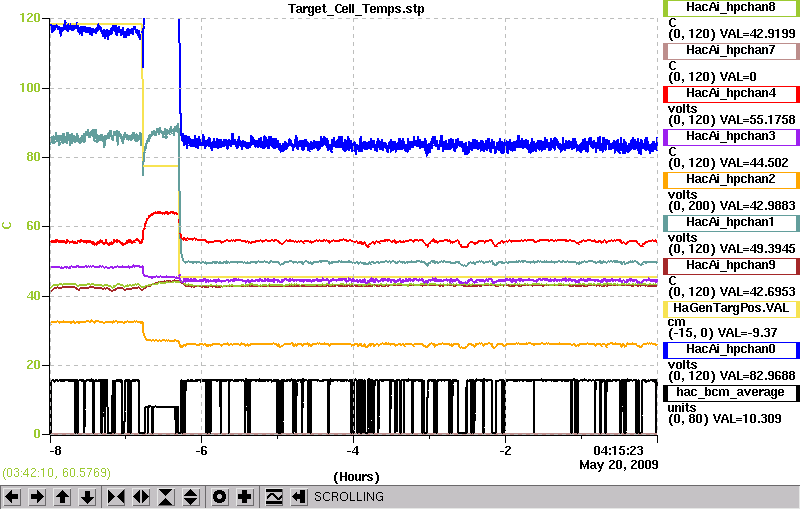Pan the graph right with right arrow
800x509 pixels.
point(37,496)
